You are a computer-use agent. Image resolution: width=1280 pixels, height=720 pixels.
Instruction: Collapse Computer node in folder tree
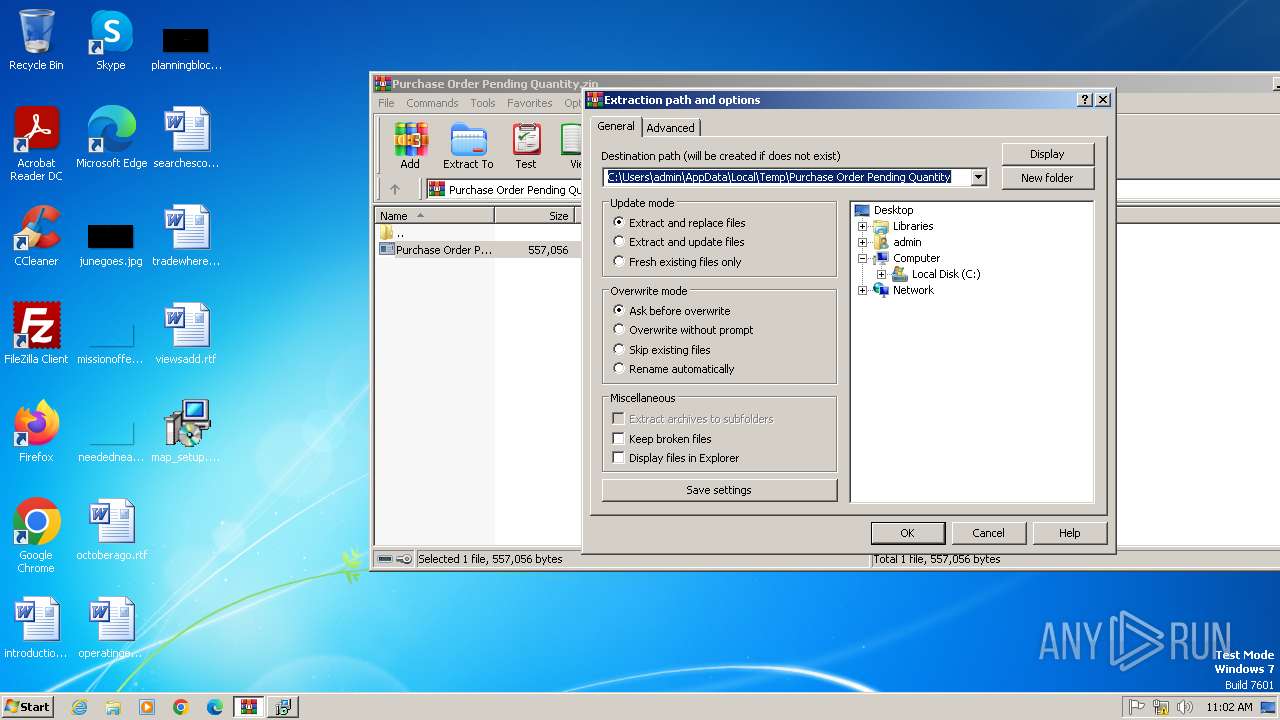click(863, 258)
